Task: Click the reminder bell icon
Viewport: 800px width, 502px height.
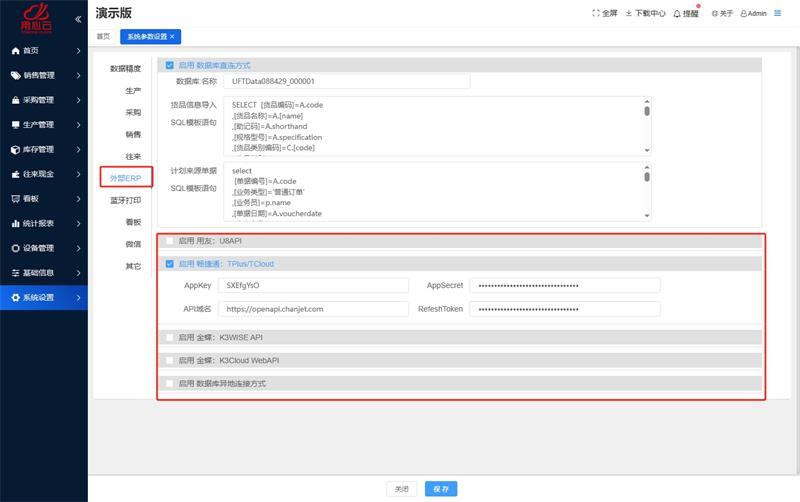Action: tap(678, 14)
